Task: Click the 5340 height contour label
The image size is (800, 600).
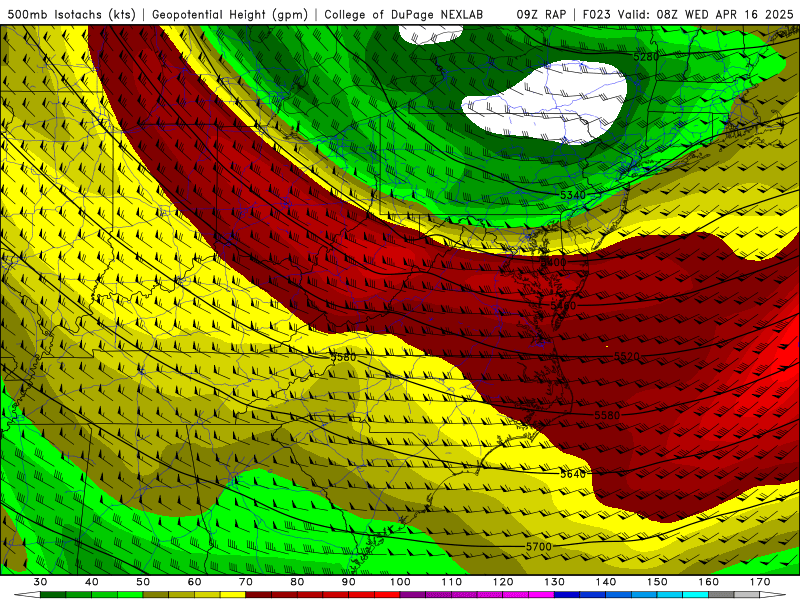Action: (573, 195)
